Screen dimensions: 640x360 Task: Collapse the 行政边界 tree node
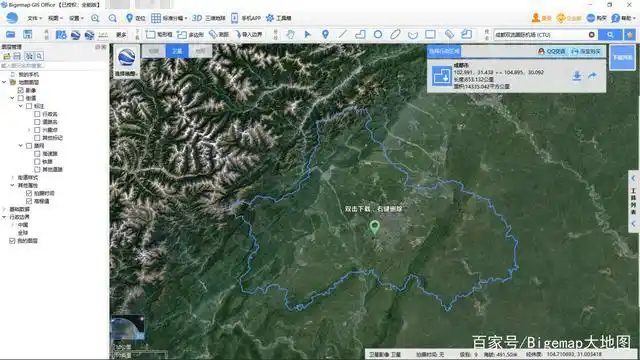4,217
